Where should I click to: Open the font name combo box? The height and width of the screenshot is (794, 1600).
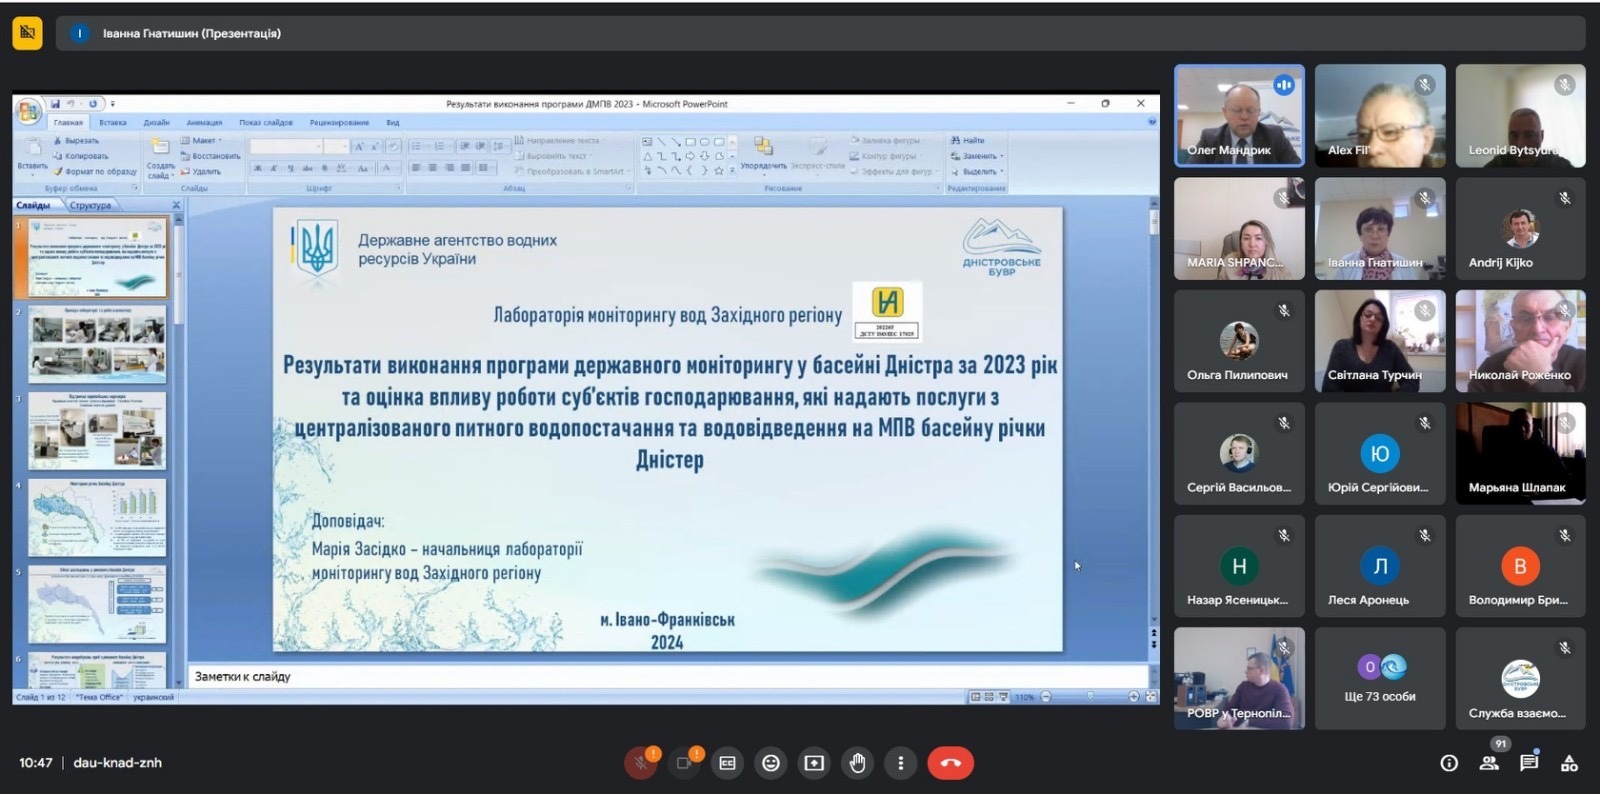click(x=285, y=146)
